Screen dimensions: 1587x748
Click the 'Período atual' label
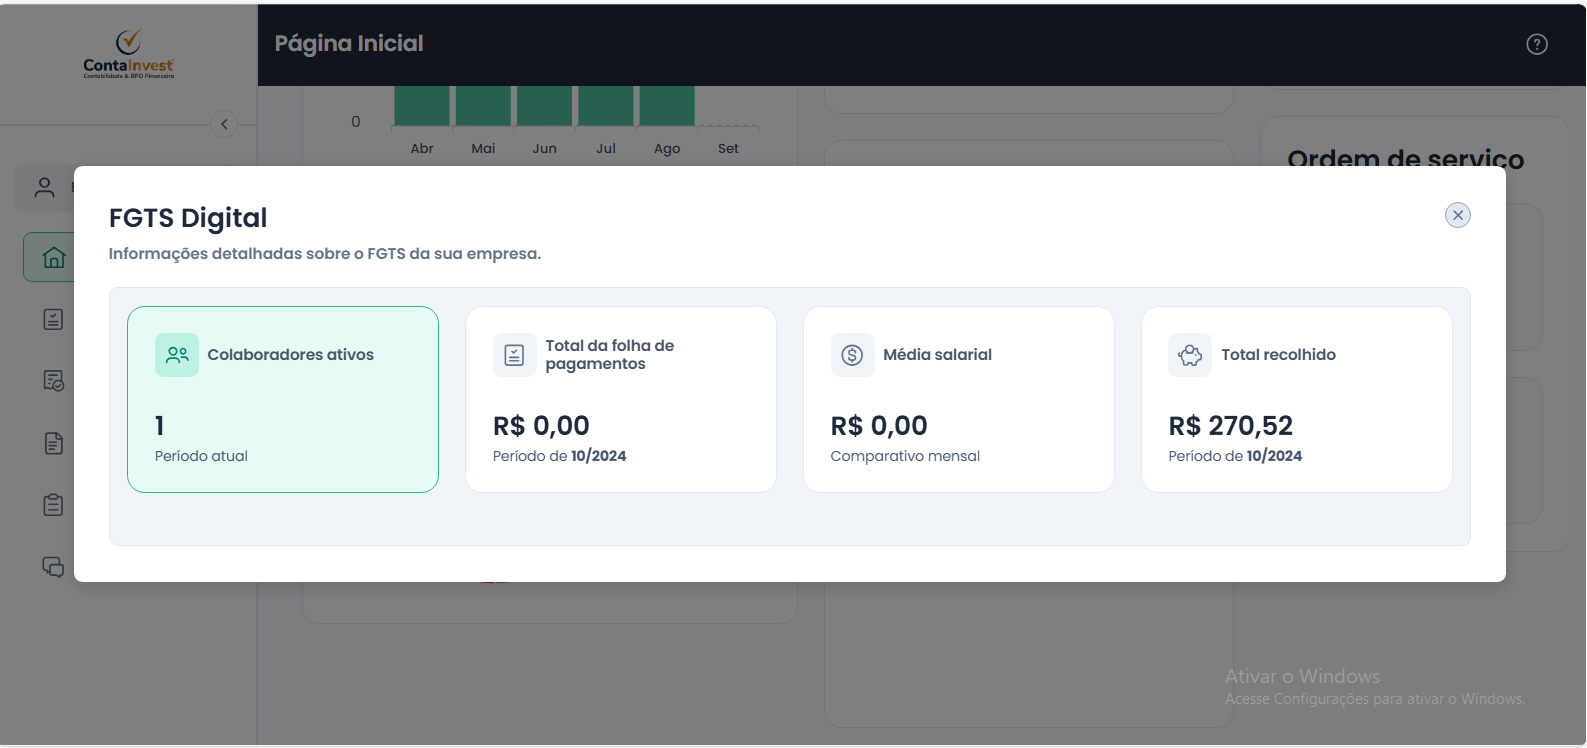point(201,456)
